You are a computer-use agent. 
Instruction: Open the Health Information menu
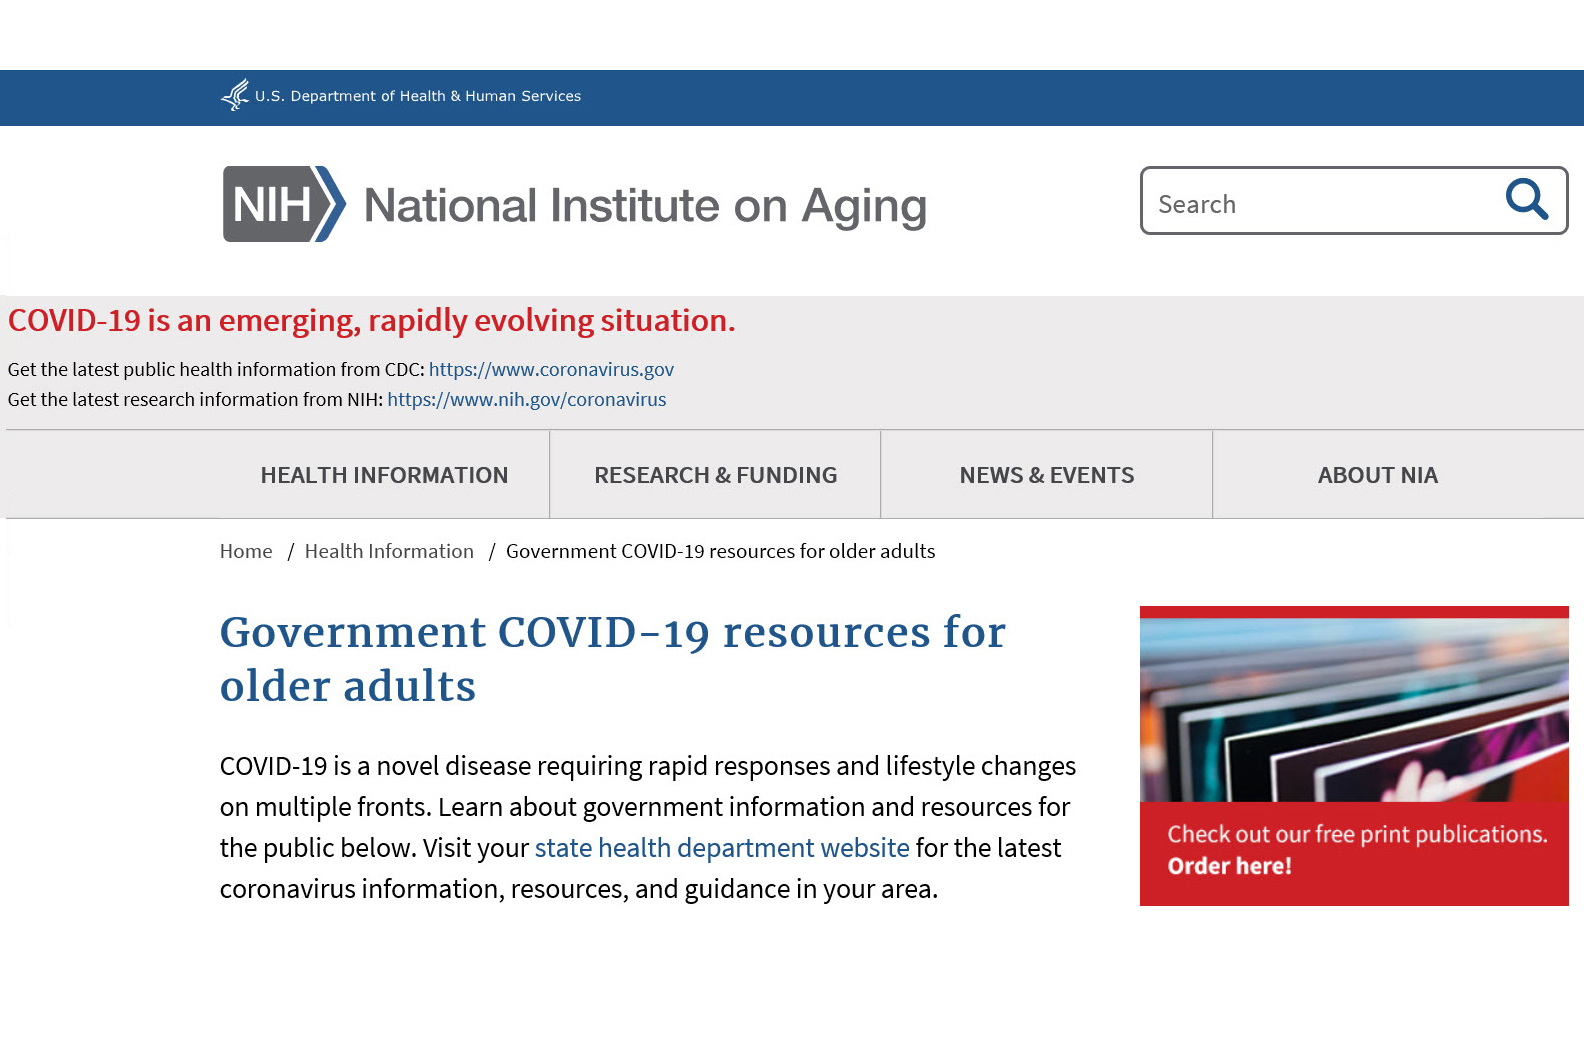384,475
